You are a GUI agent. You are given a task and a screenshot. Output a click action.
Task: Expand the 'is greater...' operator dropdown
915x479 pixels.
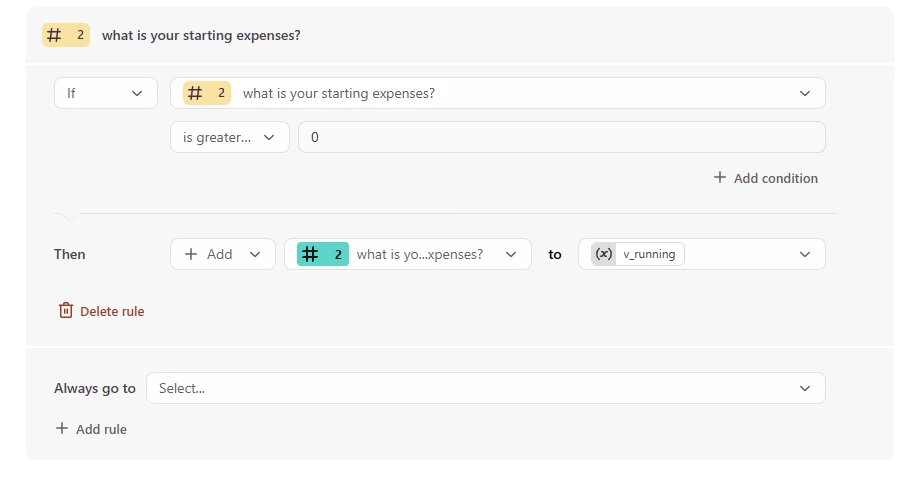[229, 137]
